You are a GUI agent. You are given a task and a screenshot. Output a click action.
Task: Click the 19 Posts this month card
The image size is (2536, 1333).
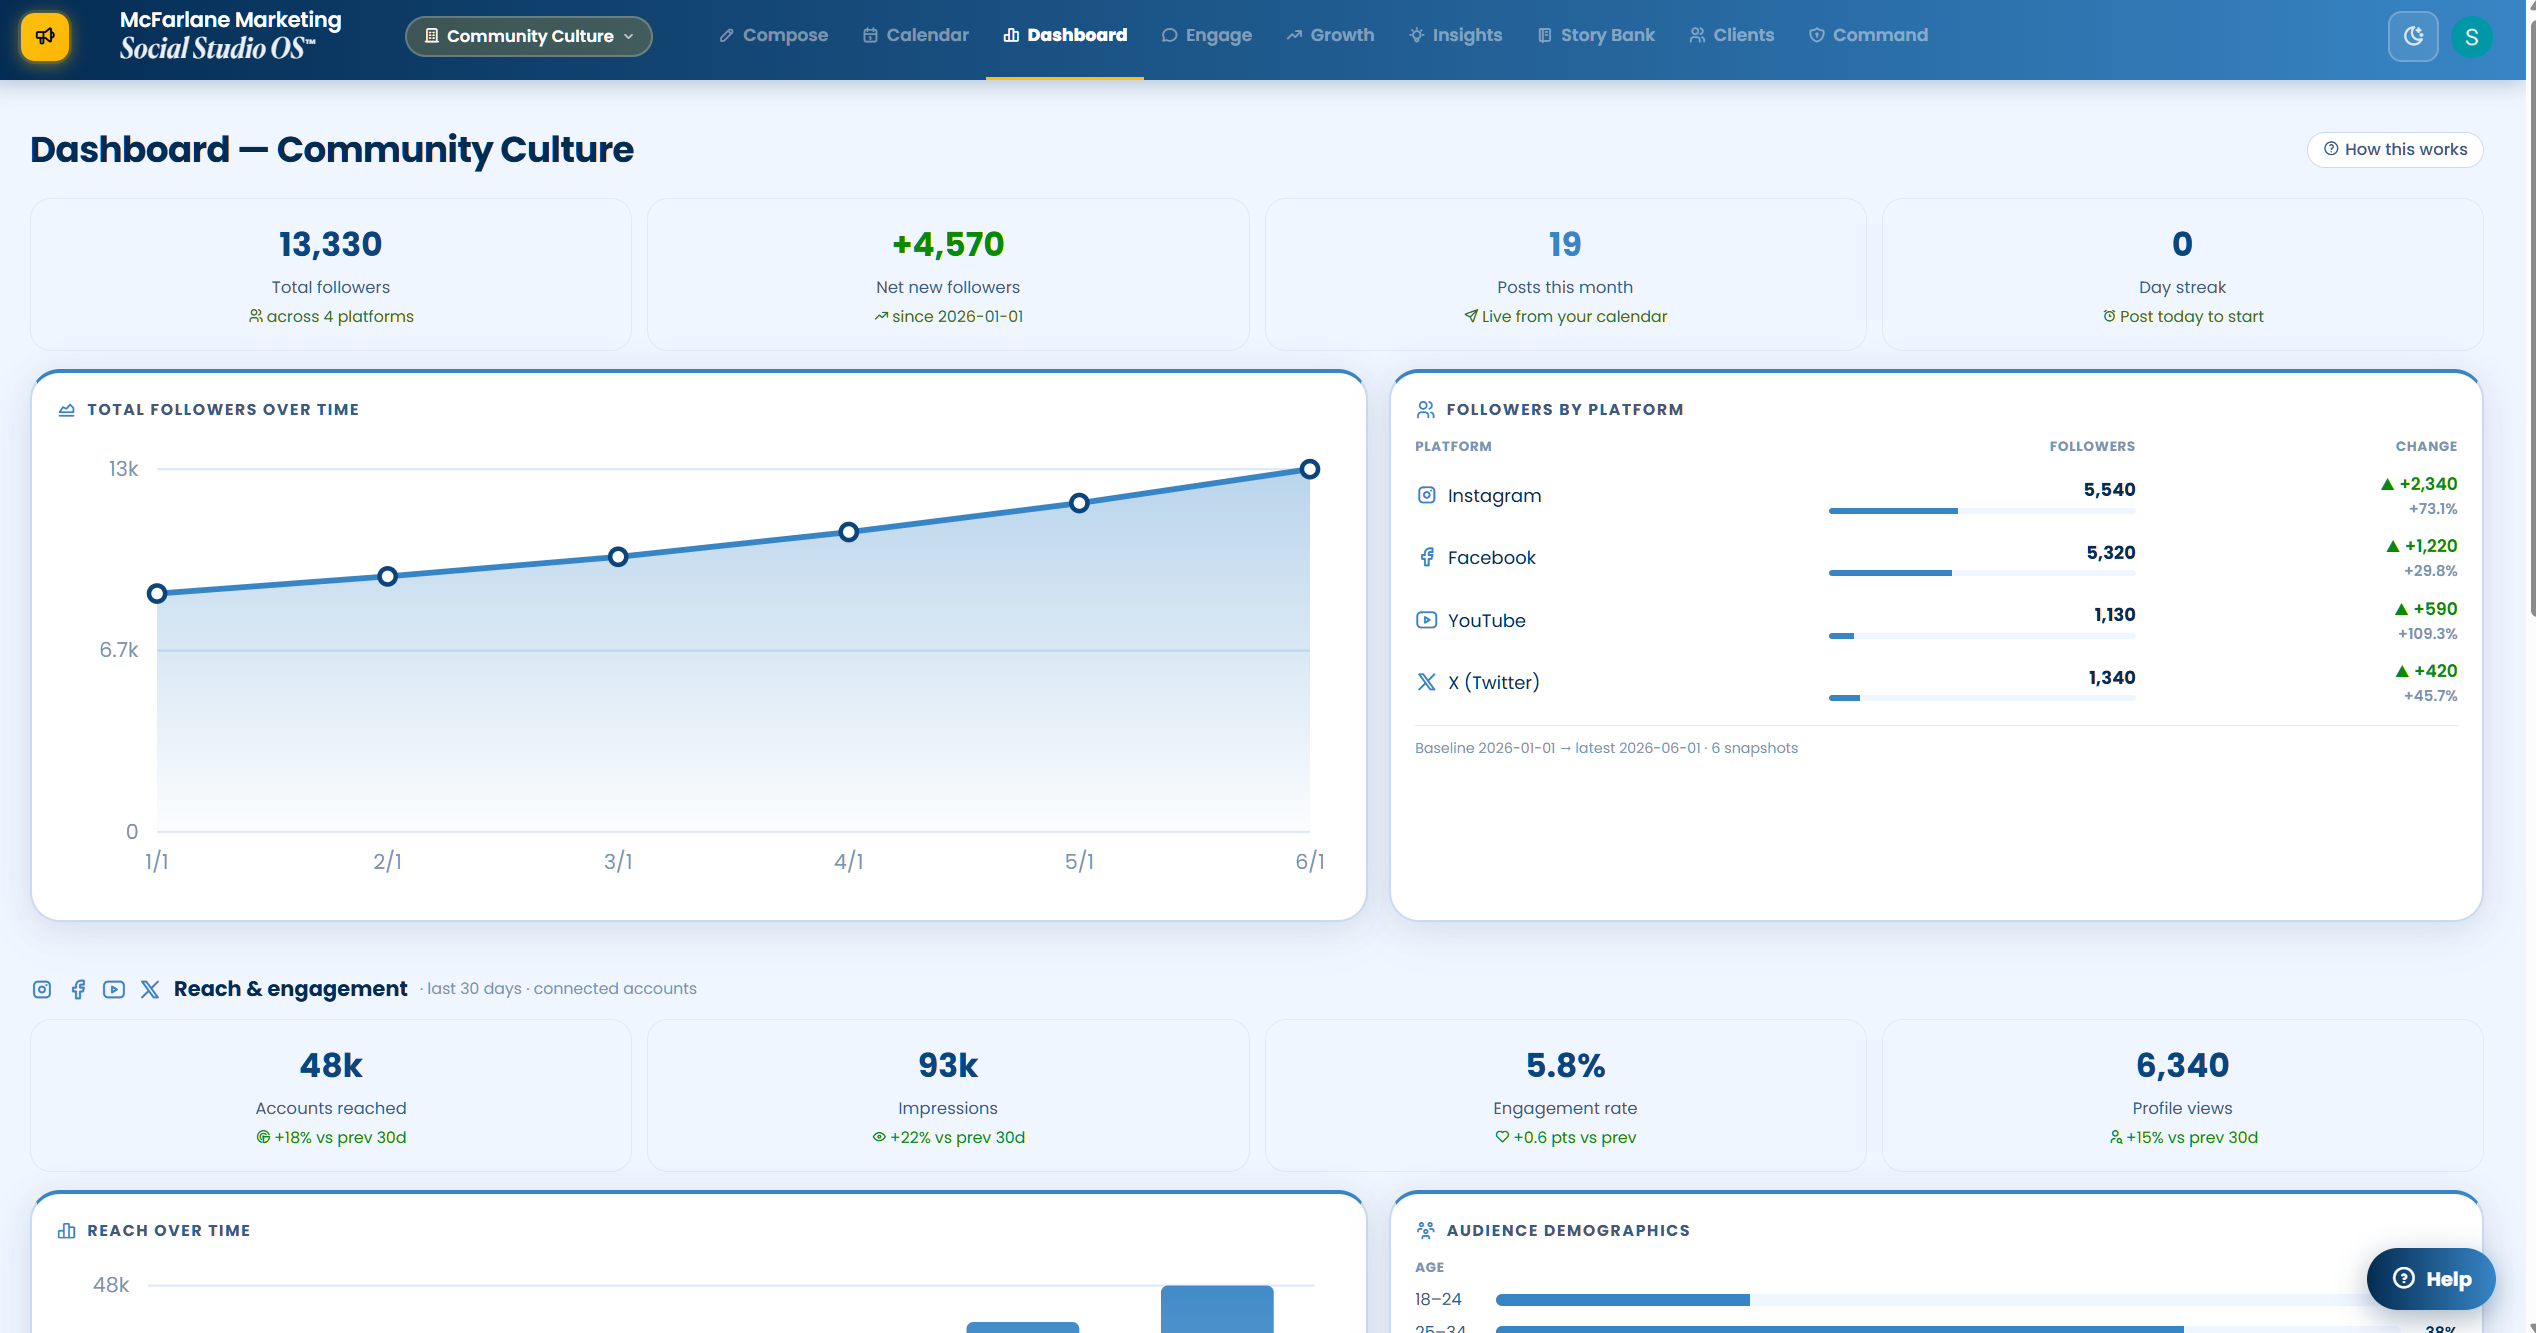point(1565,275)
